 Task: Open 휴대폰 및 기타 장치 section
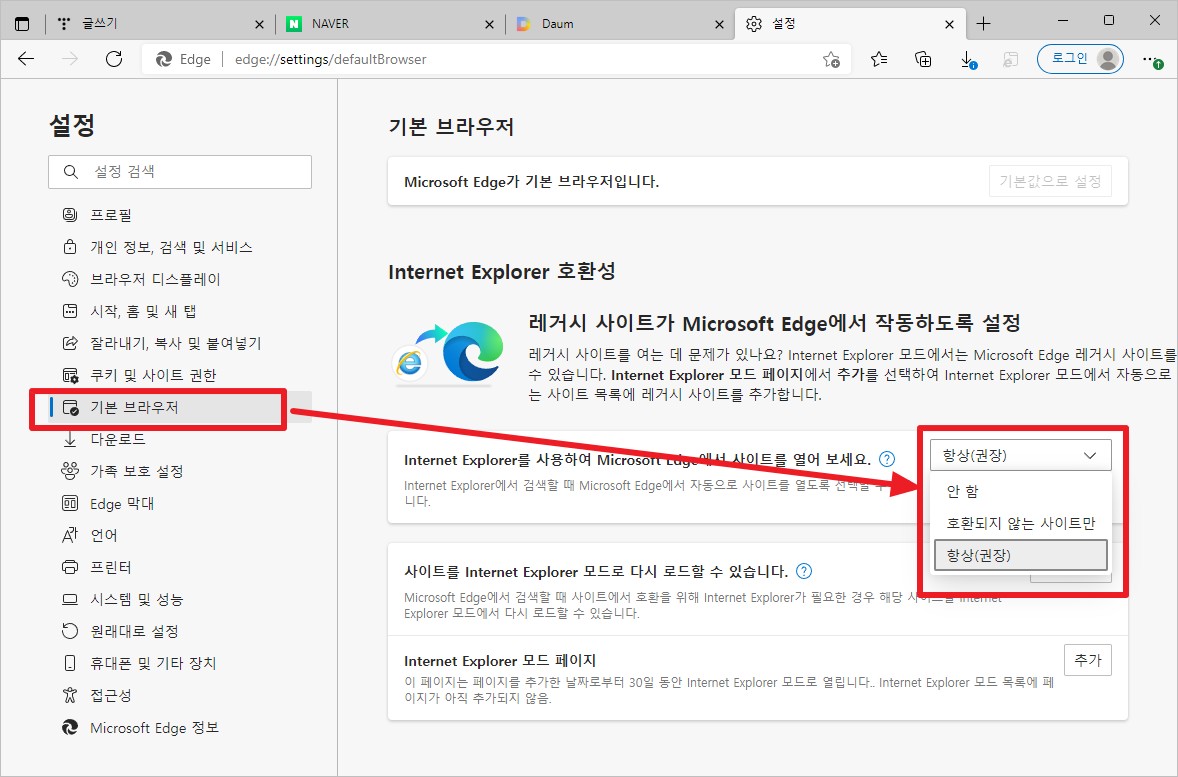click(x=180, y=664)
